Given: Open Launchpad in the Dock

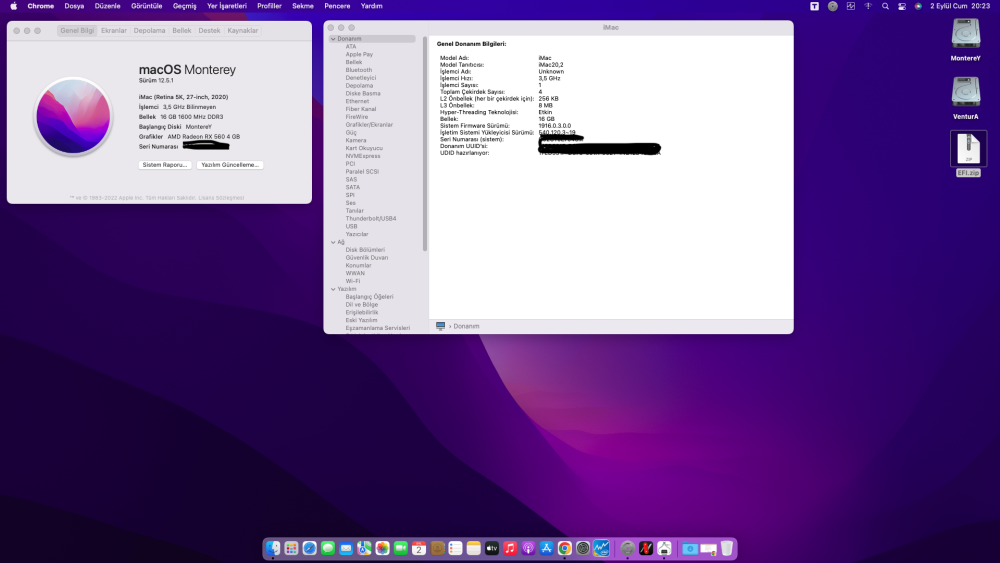Looking at the screenshot, I should (x=291, y=548).
